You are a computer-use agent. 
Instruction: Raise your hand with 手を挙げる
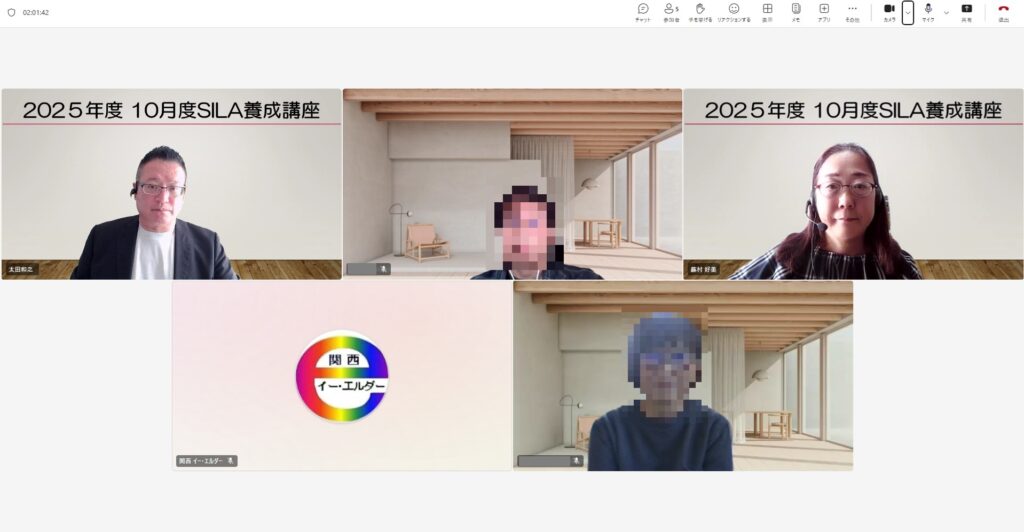(700, 12)
